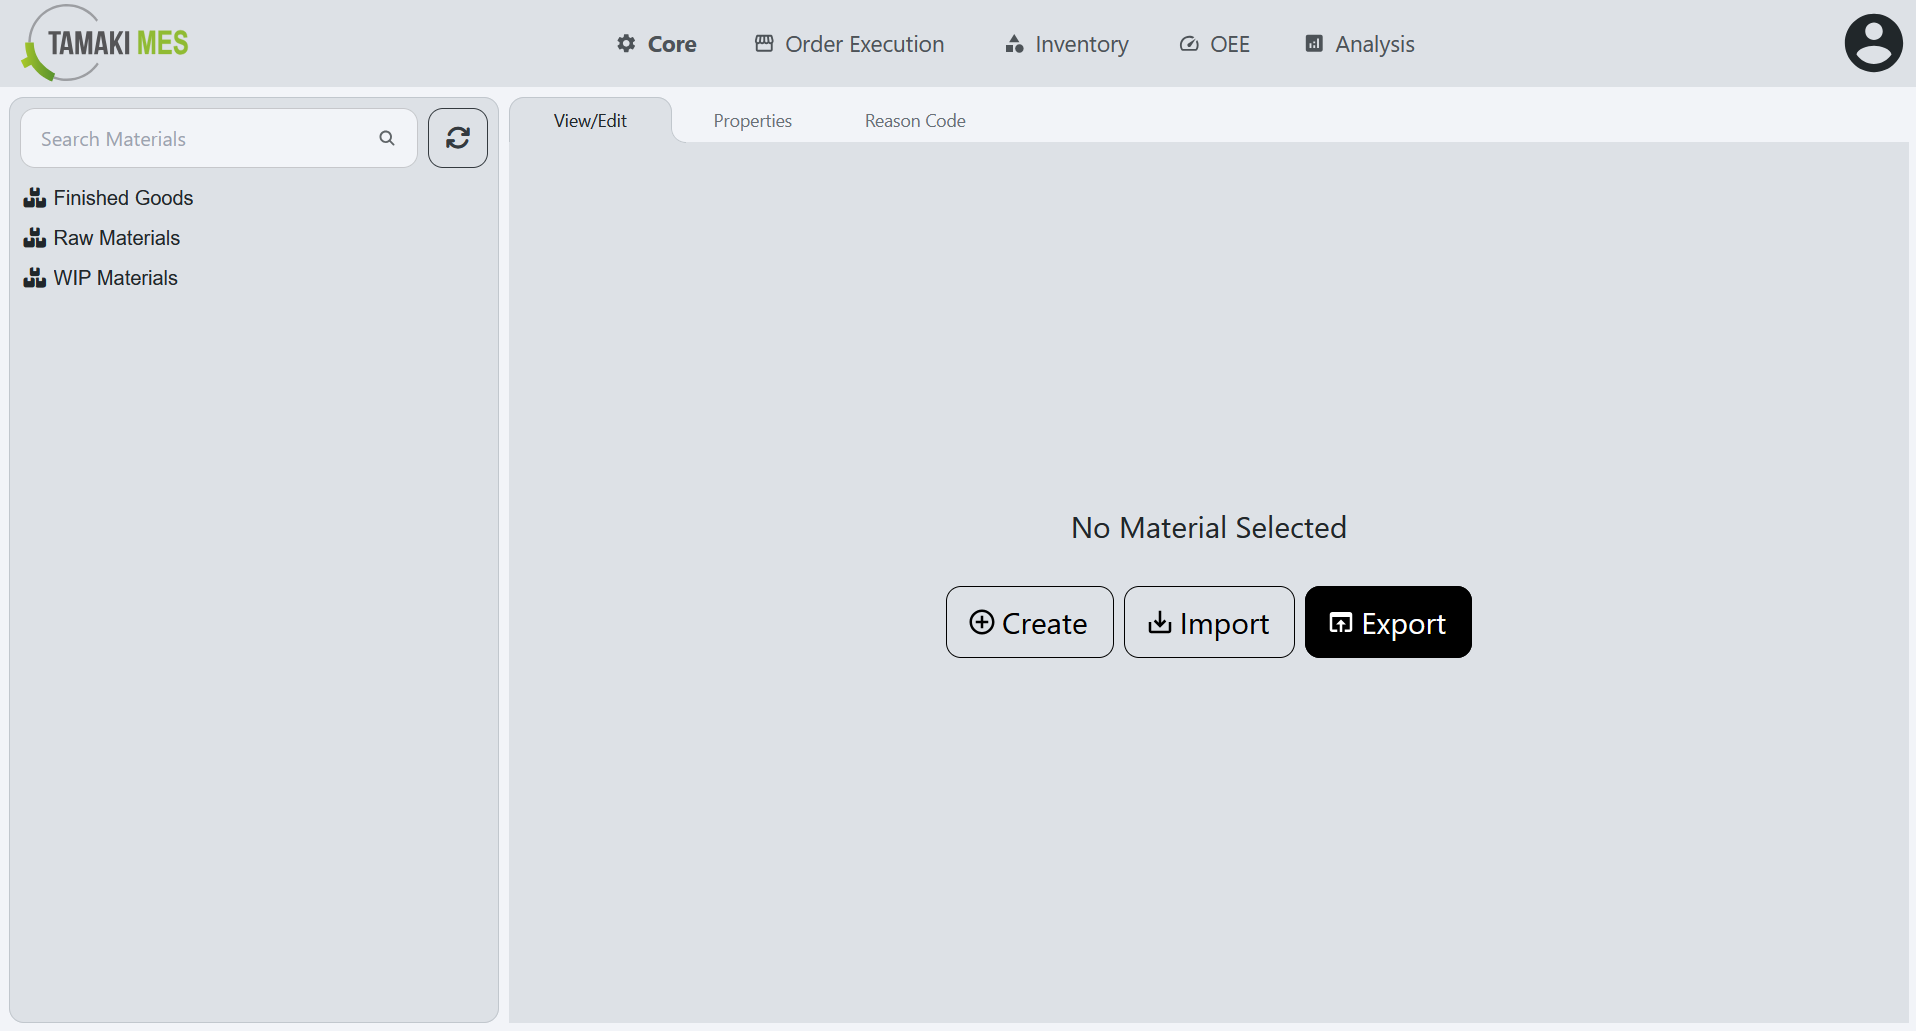Click the Order Execution storefront icon
The width and height of the screenshot is (1916, 1031).
coord(763,43)
